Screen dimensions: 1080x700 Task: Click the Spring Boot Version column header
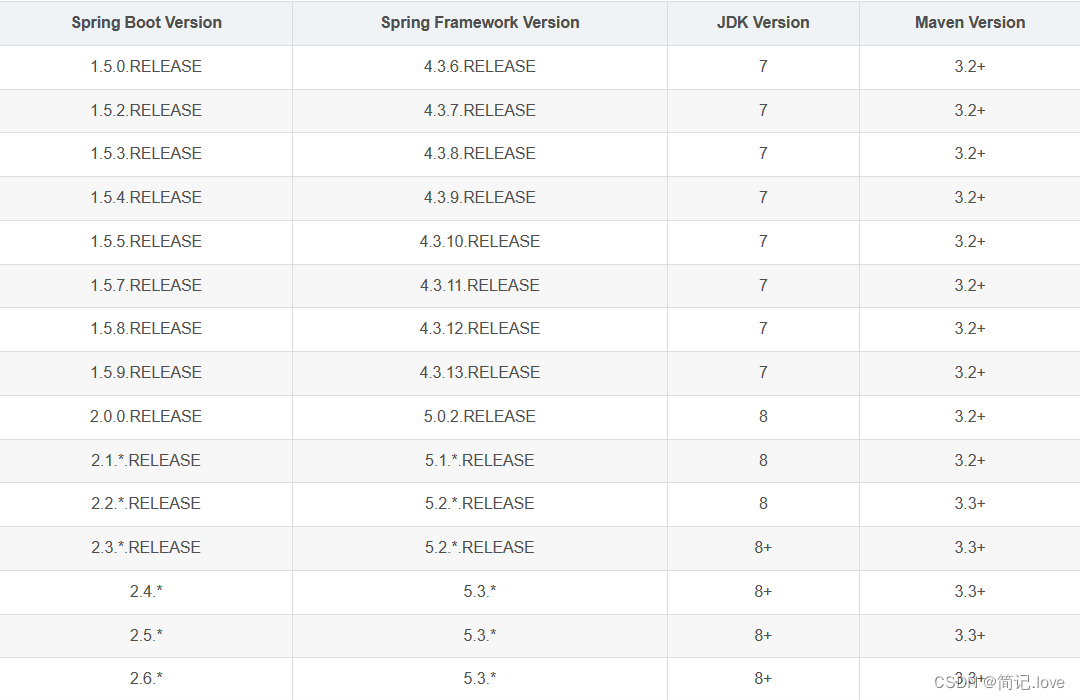coord(146,23)
